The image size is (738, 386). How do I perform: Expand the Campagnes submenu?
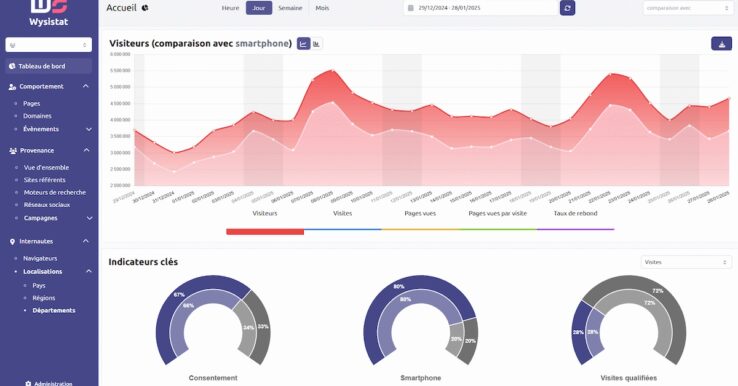[x=89, y=218]
